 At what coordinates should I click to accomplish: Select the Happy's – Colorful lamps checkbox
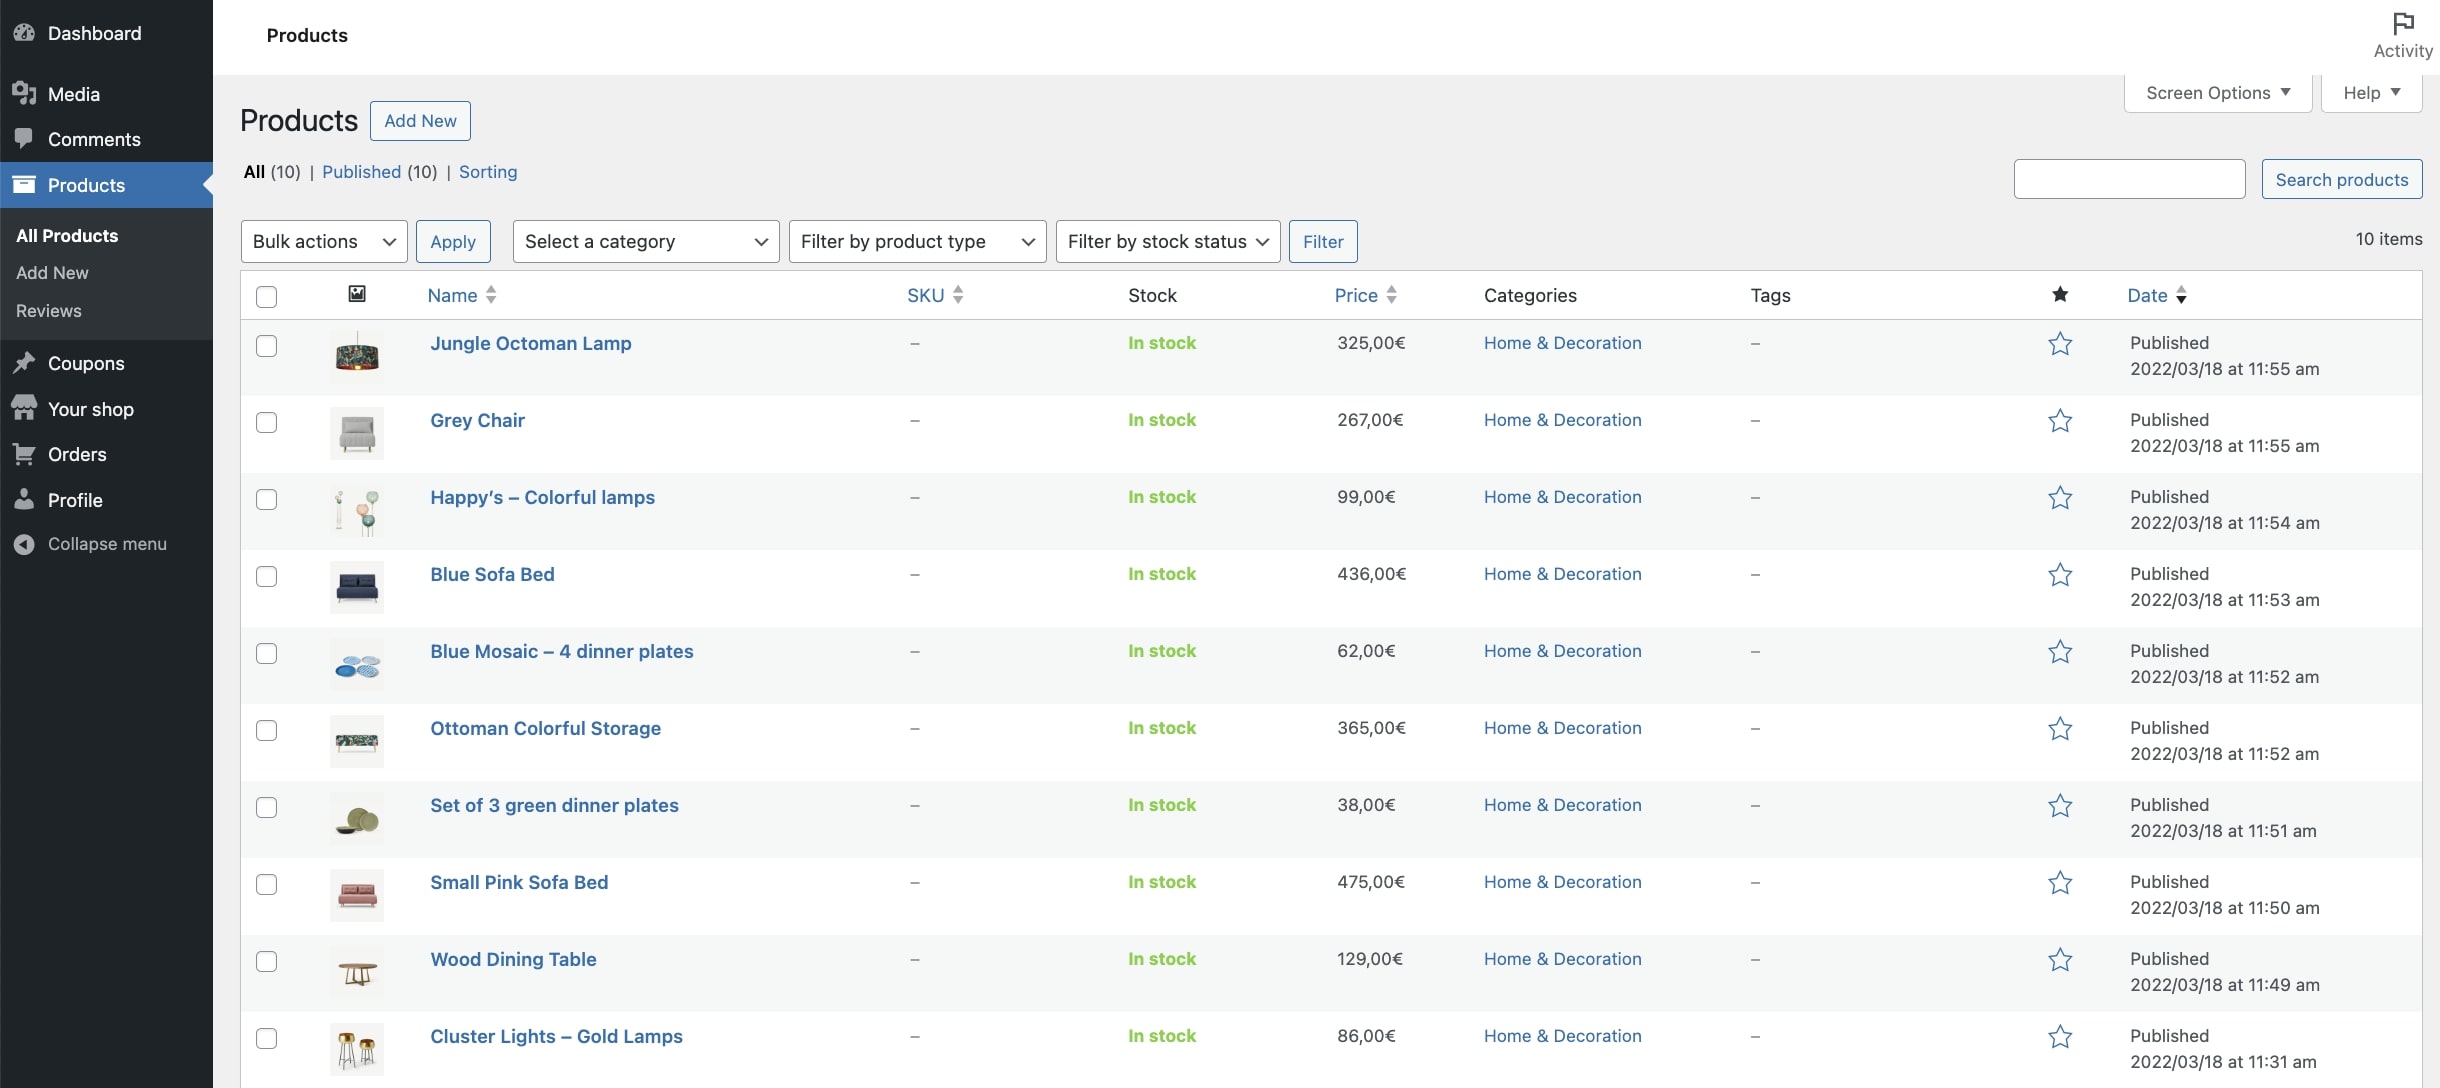pos(266,500)
